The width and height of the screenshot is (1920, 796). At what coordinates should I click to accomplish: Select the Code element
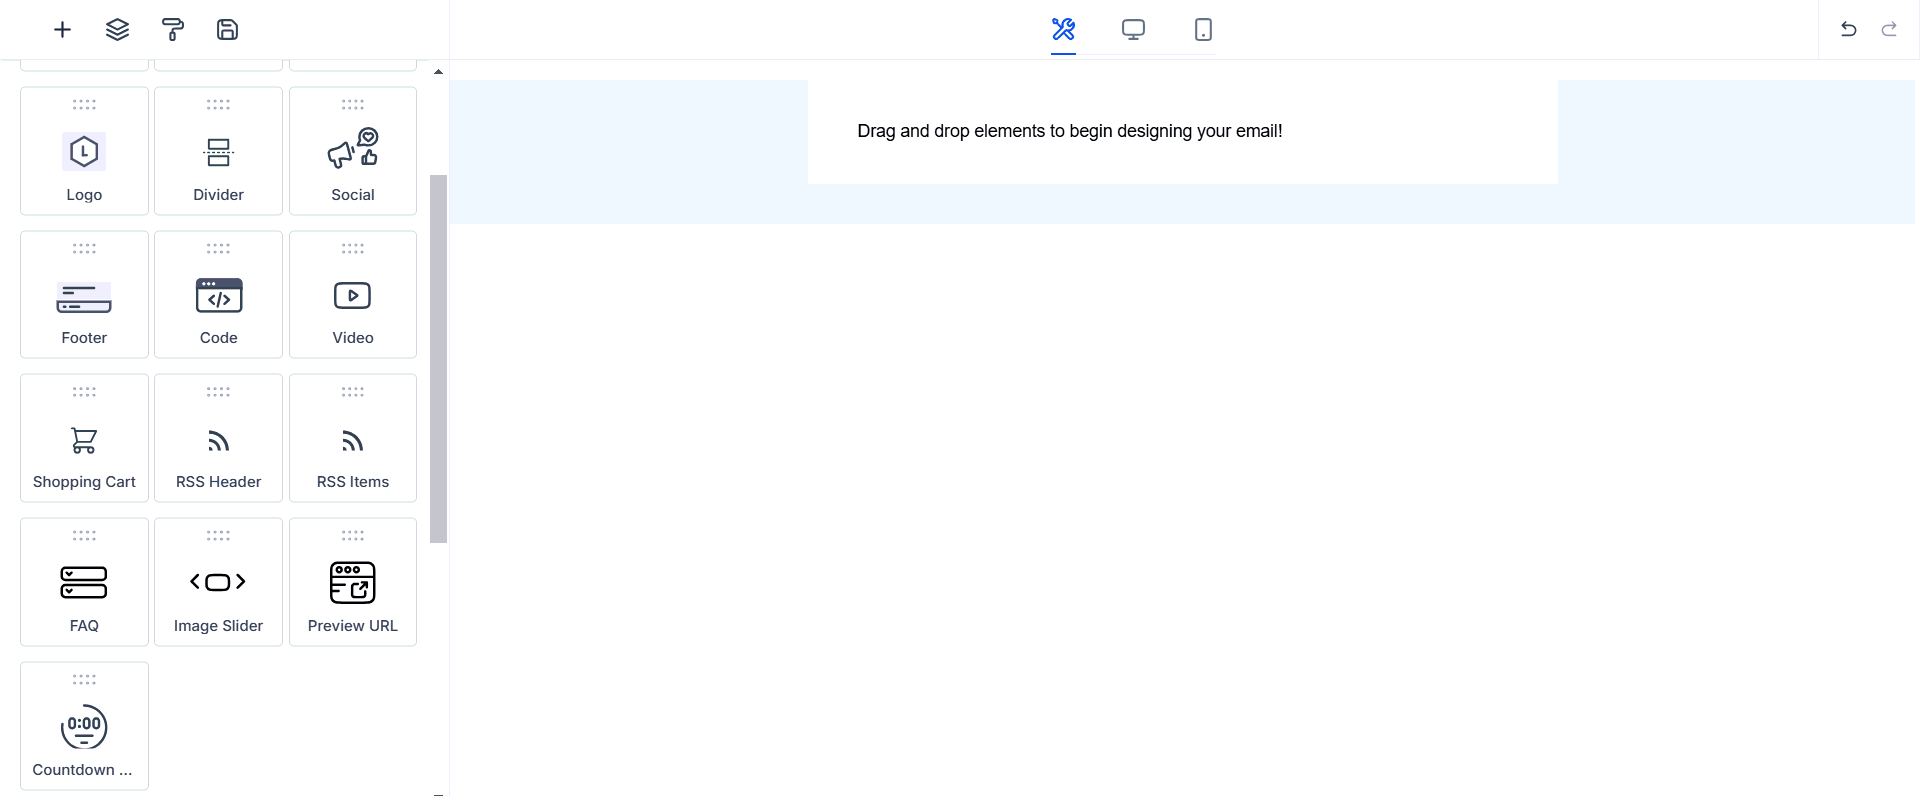pyautogui.click(x=218, y=295)
